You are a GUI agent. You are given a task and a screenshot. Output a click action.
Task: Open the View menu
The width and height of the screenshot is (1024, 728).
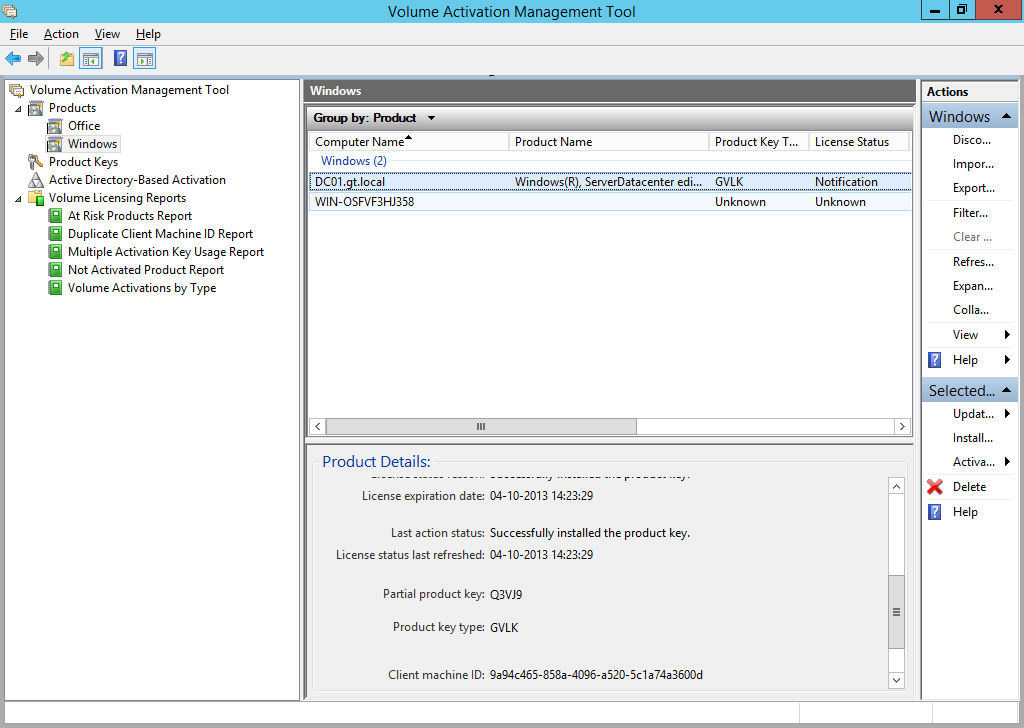tap(107, 34)
